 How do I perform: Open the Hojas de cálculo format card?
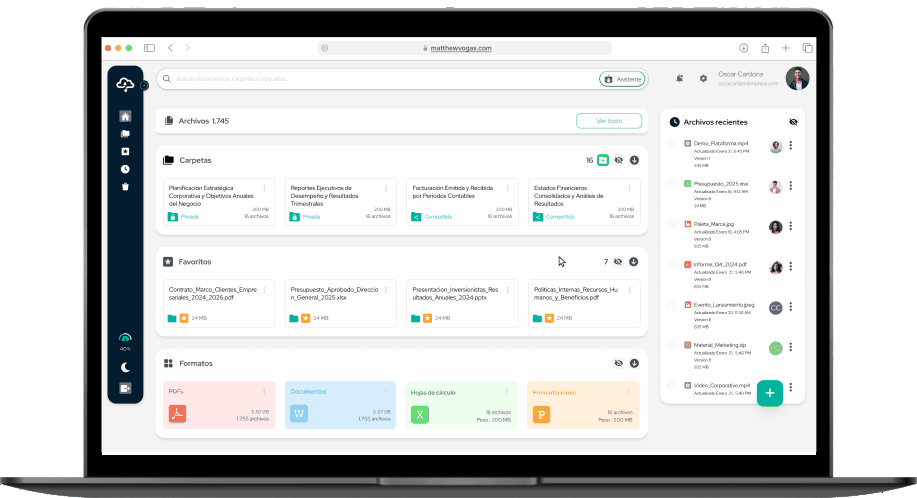click(461, 406)
